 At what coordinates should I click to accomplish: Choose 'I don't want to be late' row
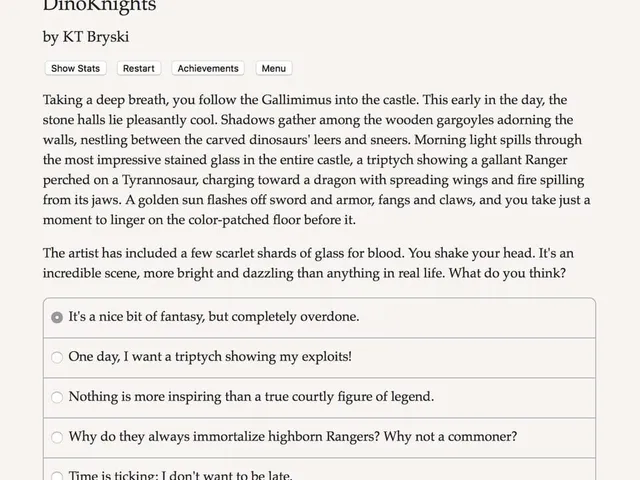coord(320,469)
